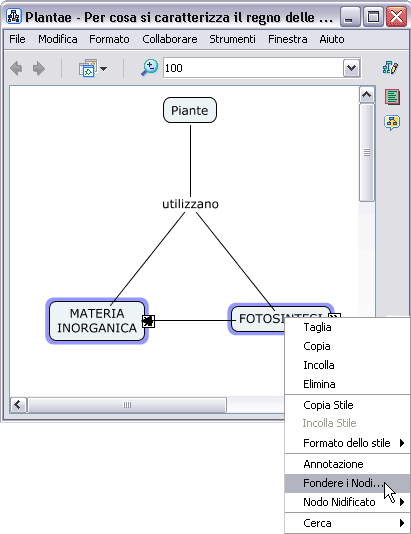
Task: Open the views window icon in toolbar
Action: tap(88, 68)
